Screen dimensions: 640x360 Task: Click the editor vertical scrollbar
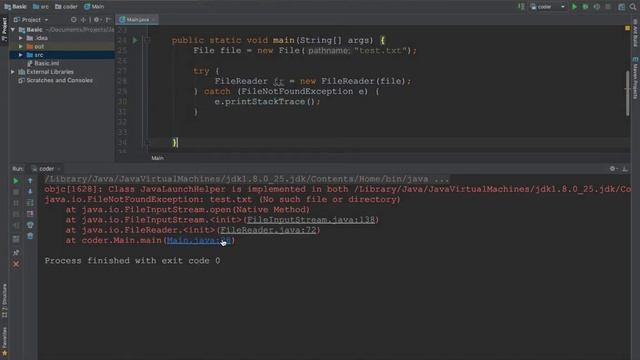(x=627, y=94)
